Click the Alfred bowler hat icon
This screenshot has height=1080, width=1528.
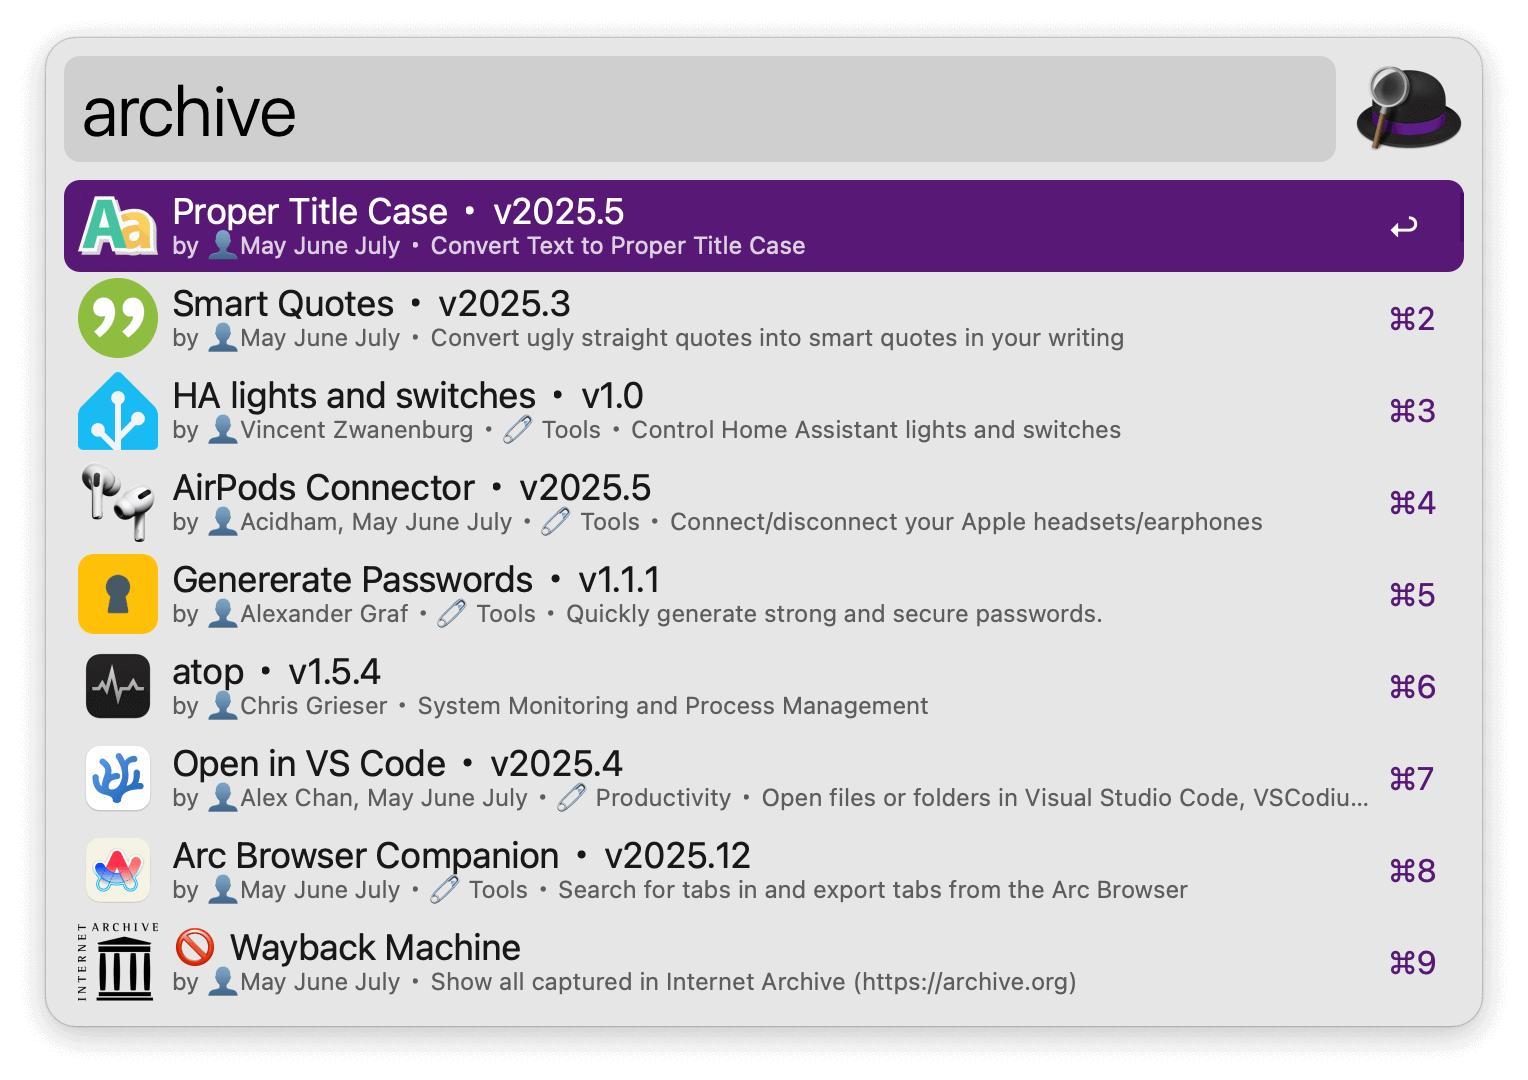(1408, 108)
